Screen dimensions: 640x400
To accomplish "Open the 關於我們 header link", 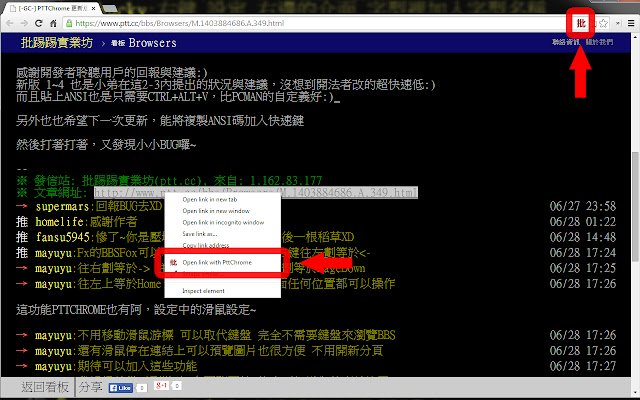I will pyautogui.click(x=599, y=42).
